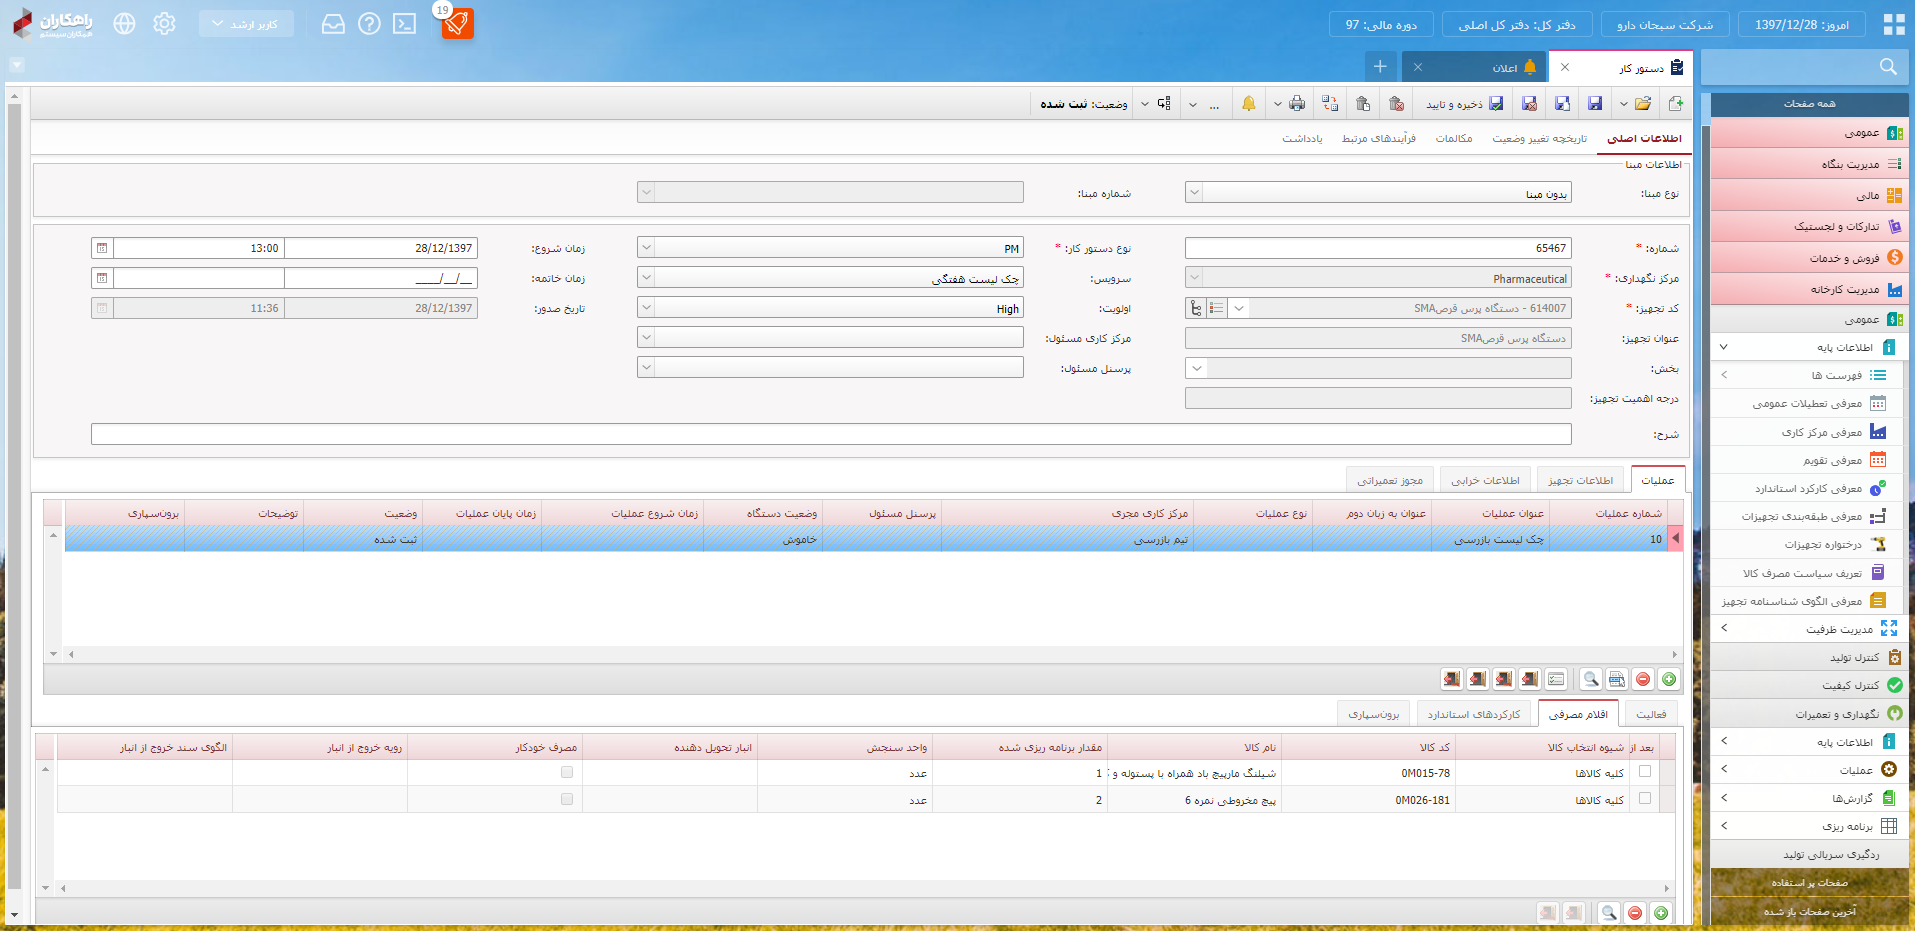Click the consumables grid horizontal scrollbar

[x=865, y=888]
